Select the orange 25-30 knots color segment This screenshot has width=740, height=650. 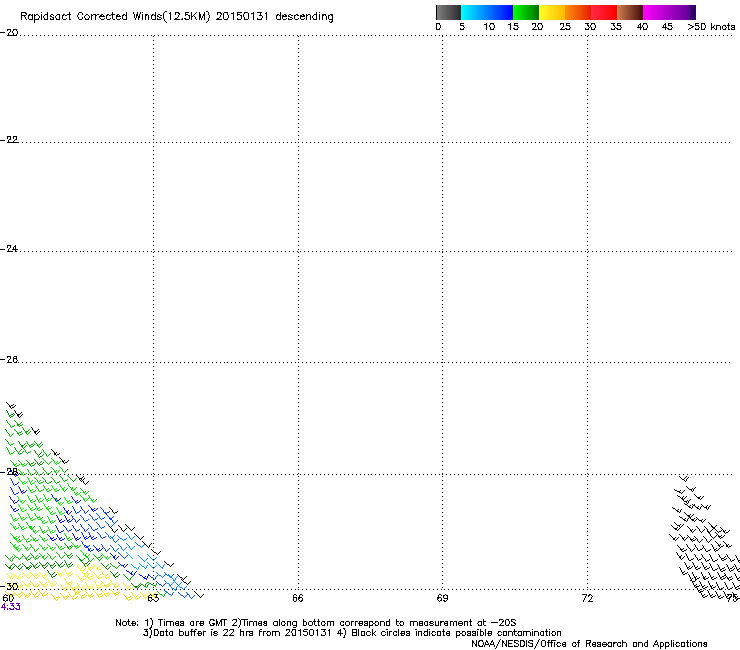point(578,12)
